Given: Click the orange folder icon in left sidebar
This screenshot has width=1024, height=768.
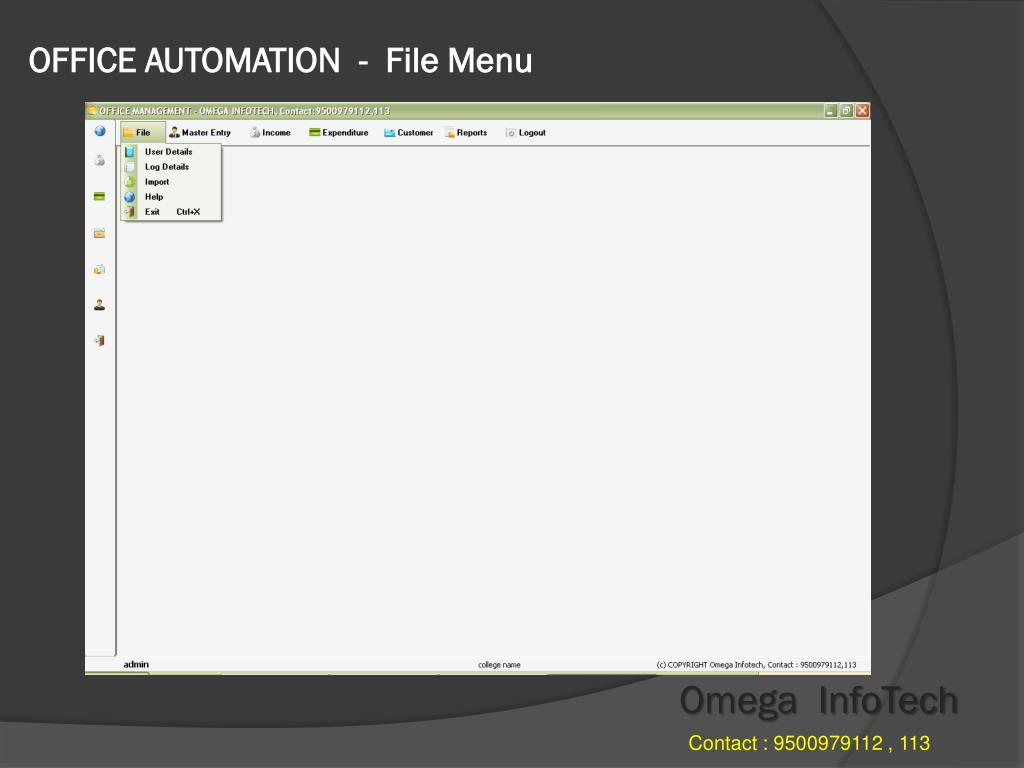Looking at the screenshot, I should (x=99, y=233).
